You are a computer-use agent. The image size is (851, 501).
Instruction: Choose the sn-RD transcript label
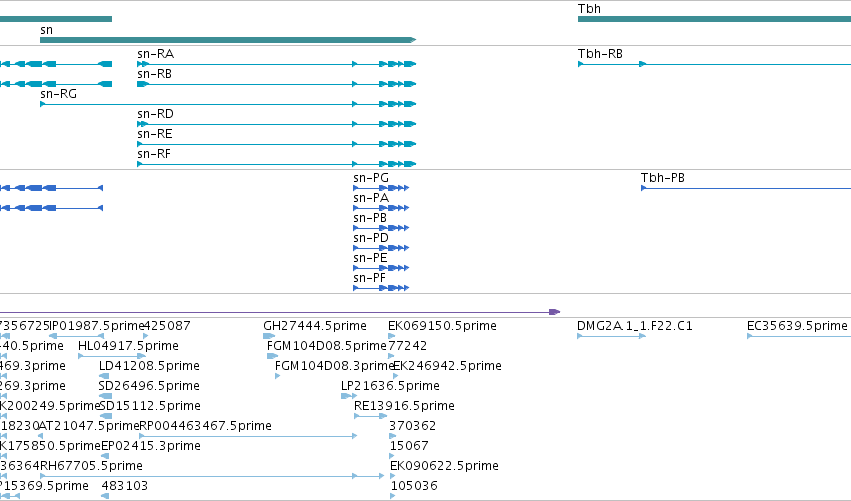pyautogui.click(x=155, y=114)
